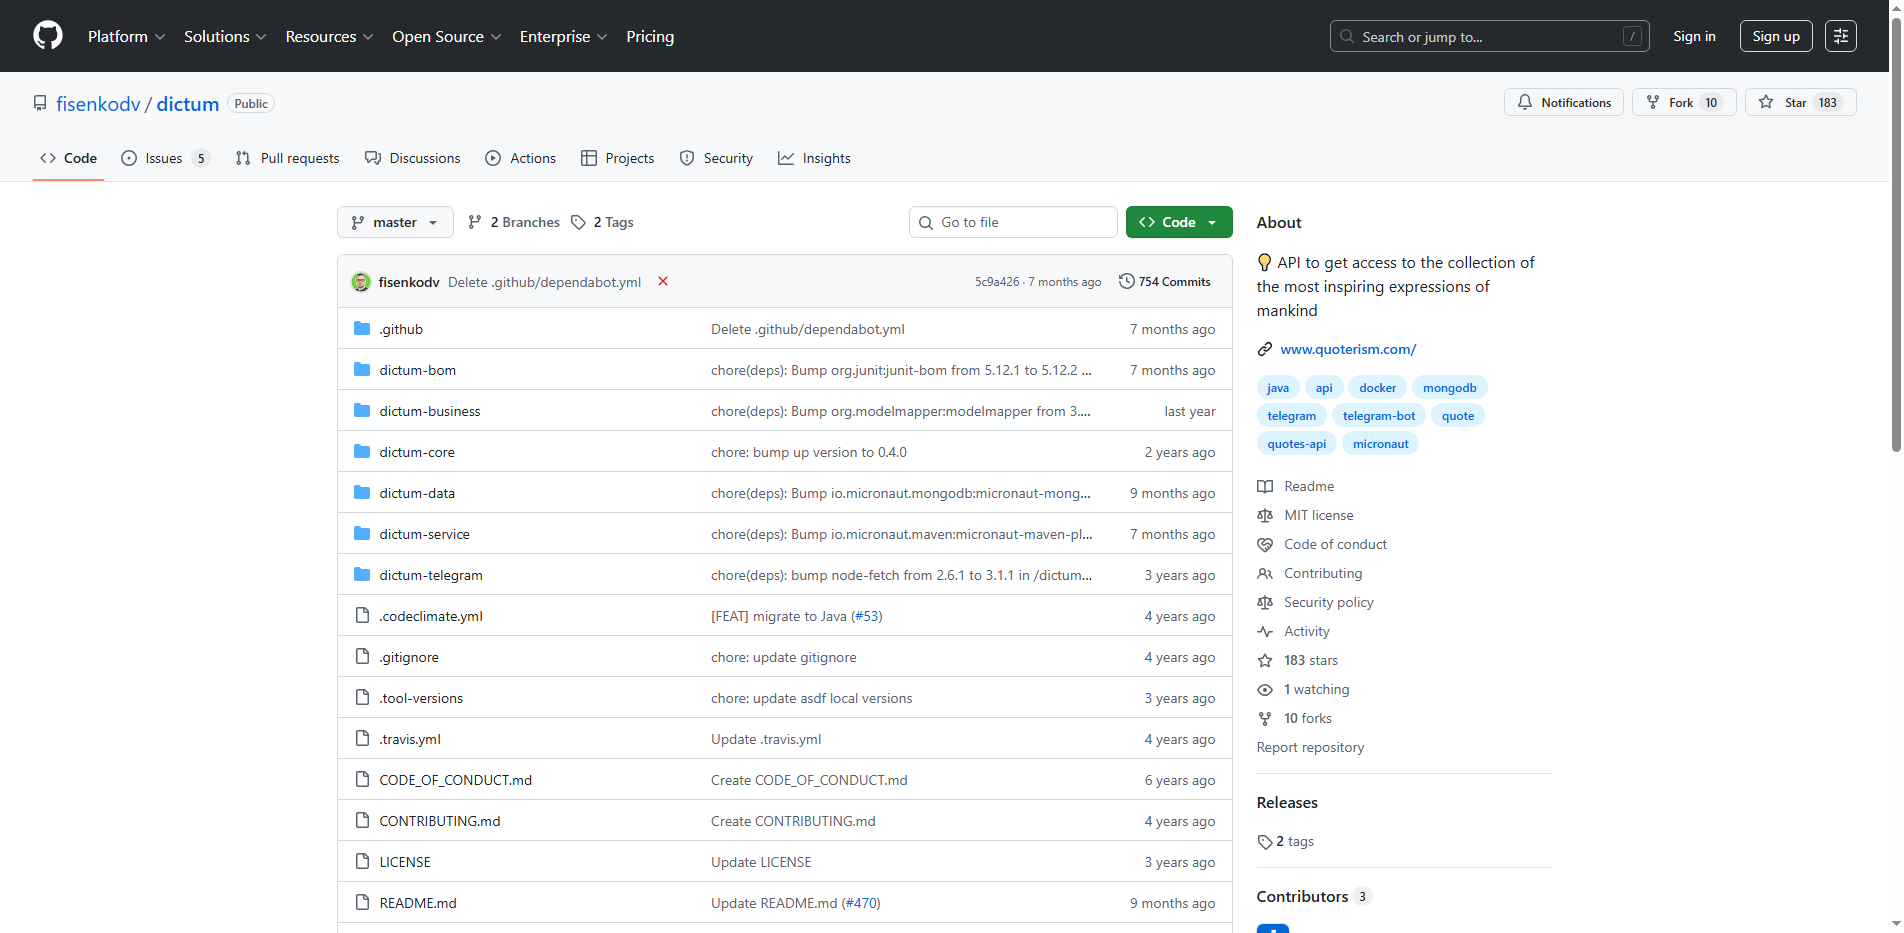
Task: Click the heart icon beside Code of conduct
Action: 1265,544
